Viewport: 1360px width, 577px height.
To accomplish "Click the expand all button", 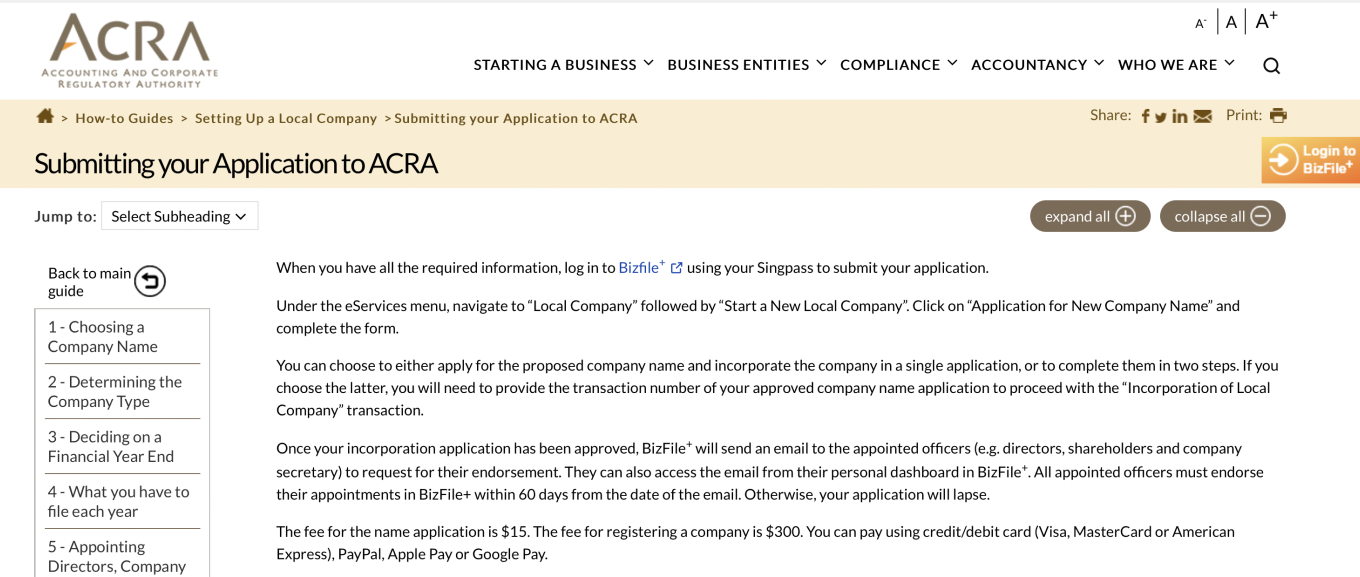I will 1090,216.
